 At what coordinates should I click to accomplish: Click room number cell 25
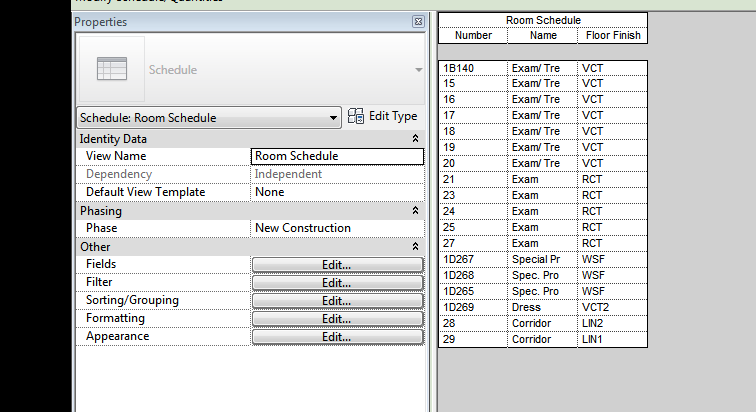pos(473,227)
